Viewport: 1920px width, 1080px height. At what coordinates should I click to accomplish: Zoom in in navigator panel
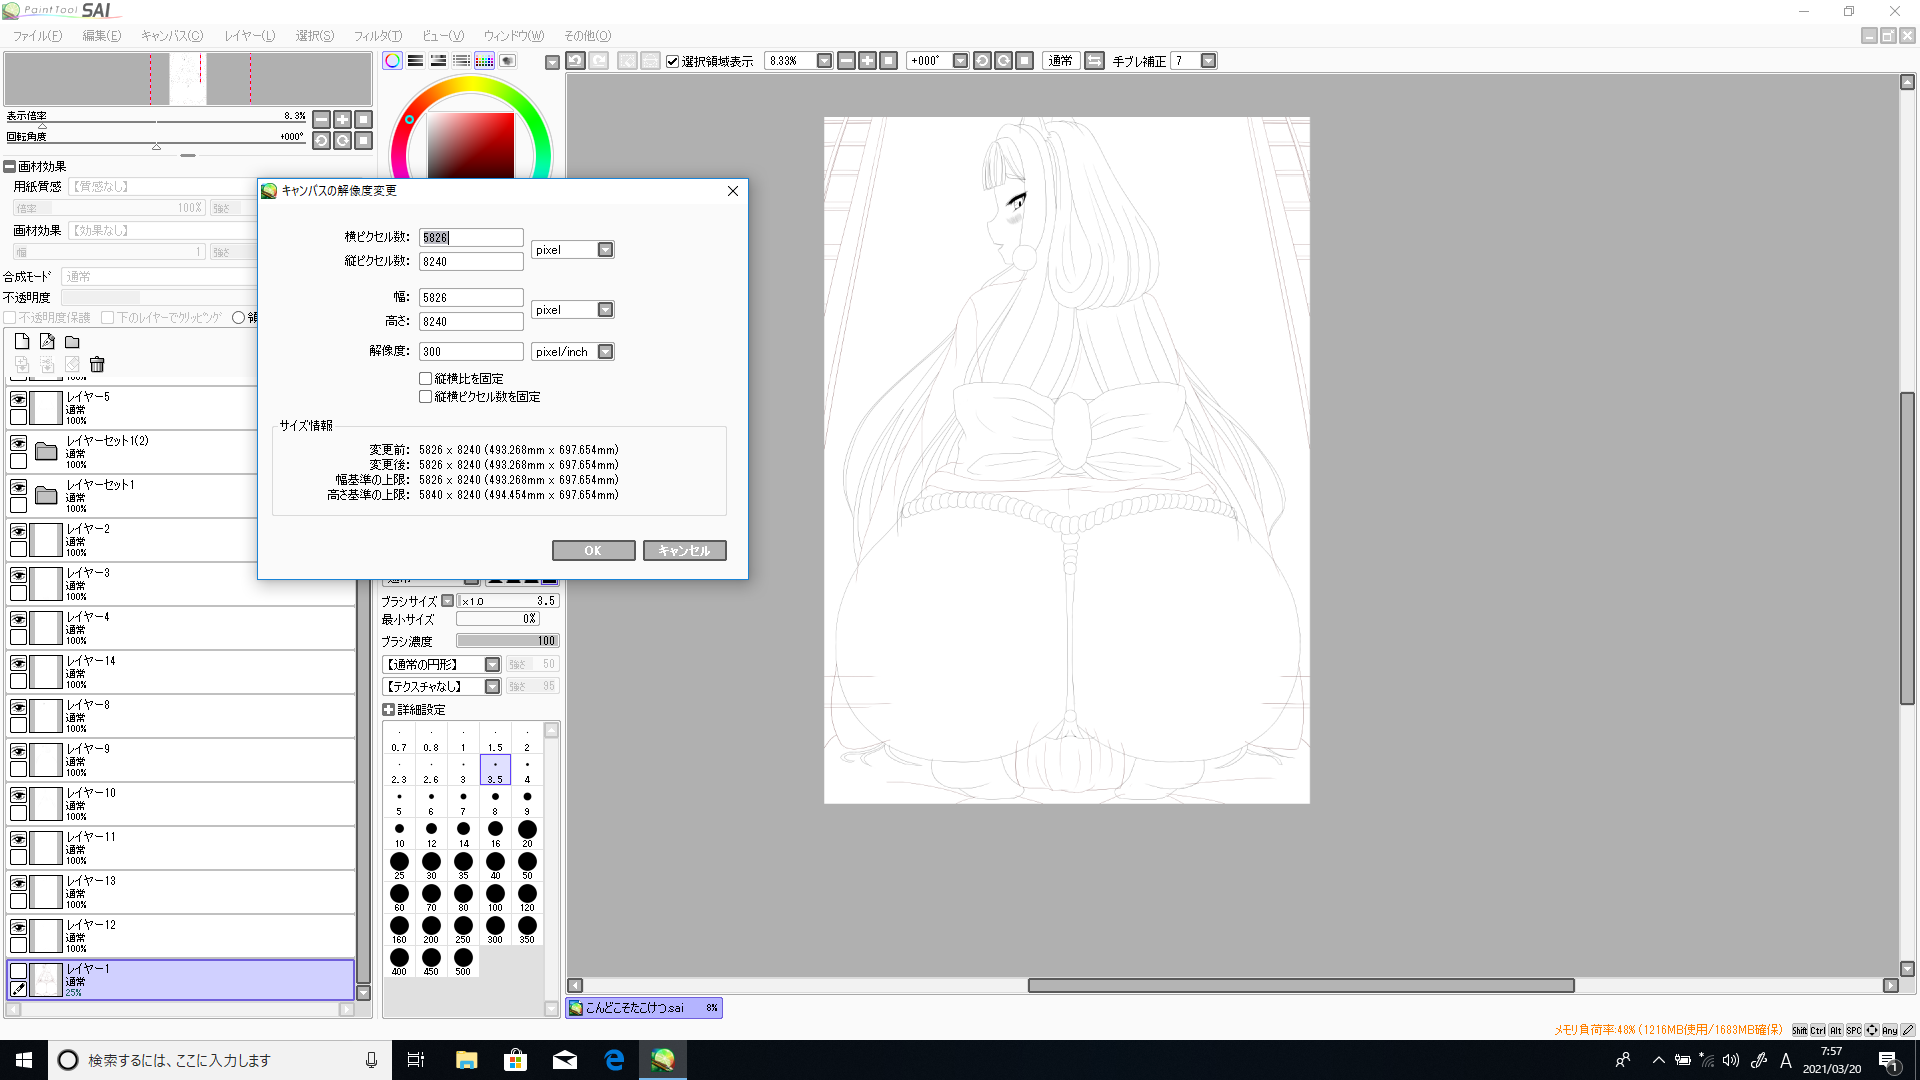(342, 119)
